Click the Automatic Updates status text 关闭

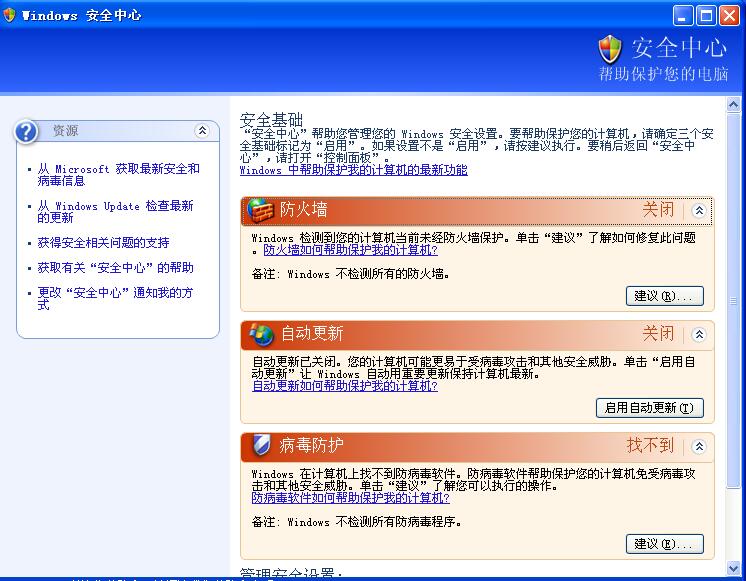[x=658, y=334]
